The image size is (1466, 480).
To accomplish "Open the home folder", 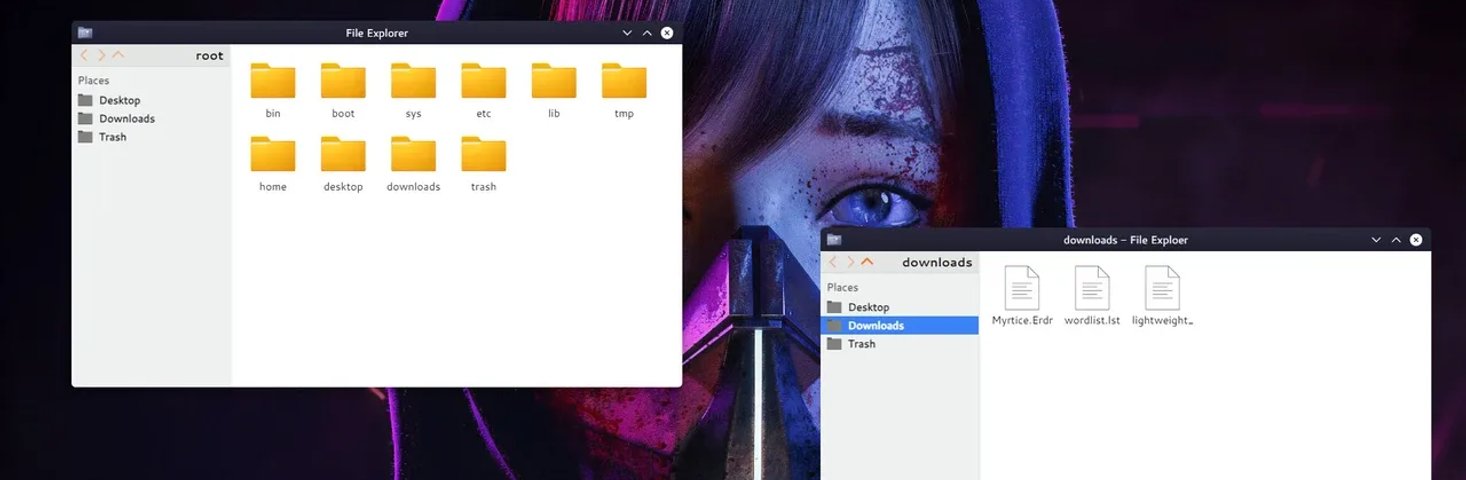I will [273, 154].
